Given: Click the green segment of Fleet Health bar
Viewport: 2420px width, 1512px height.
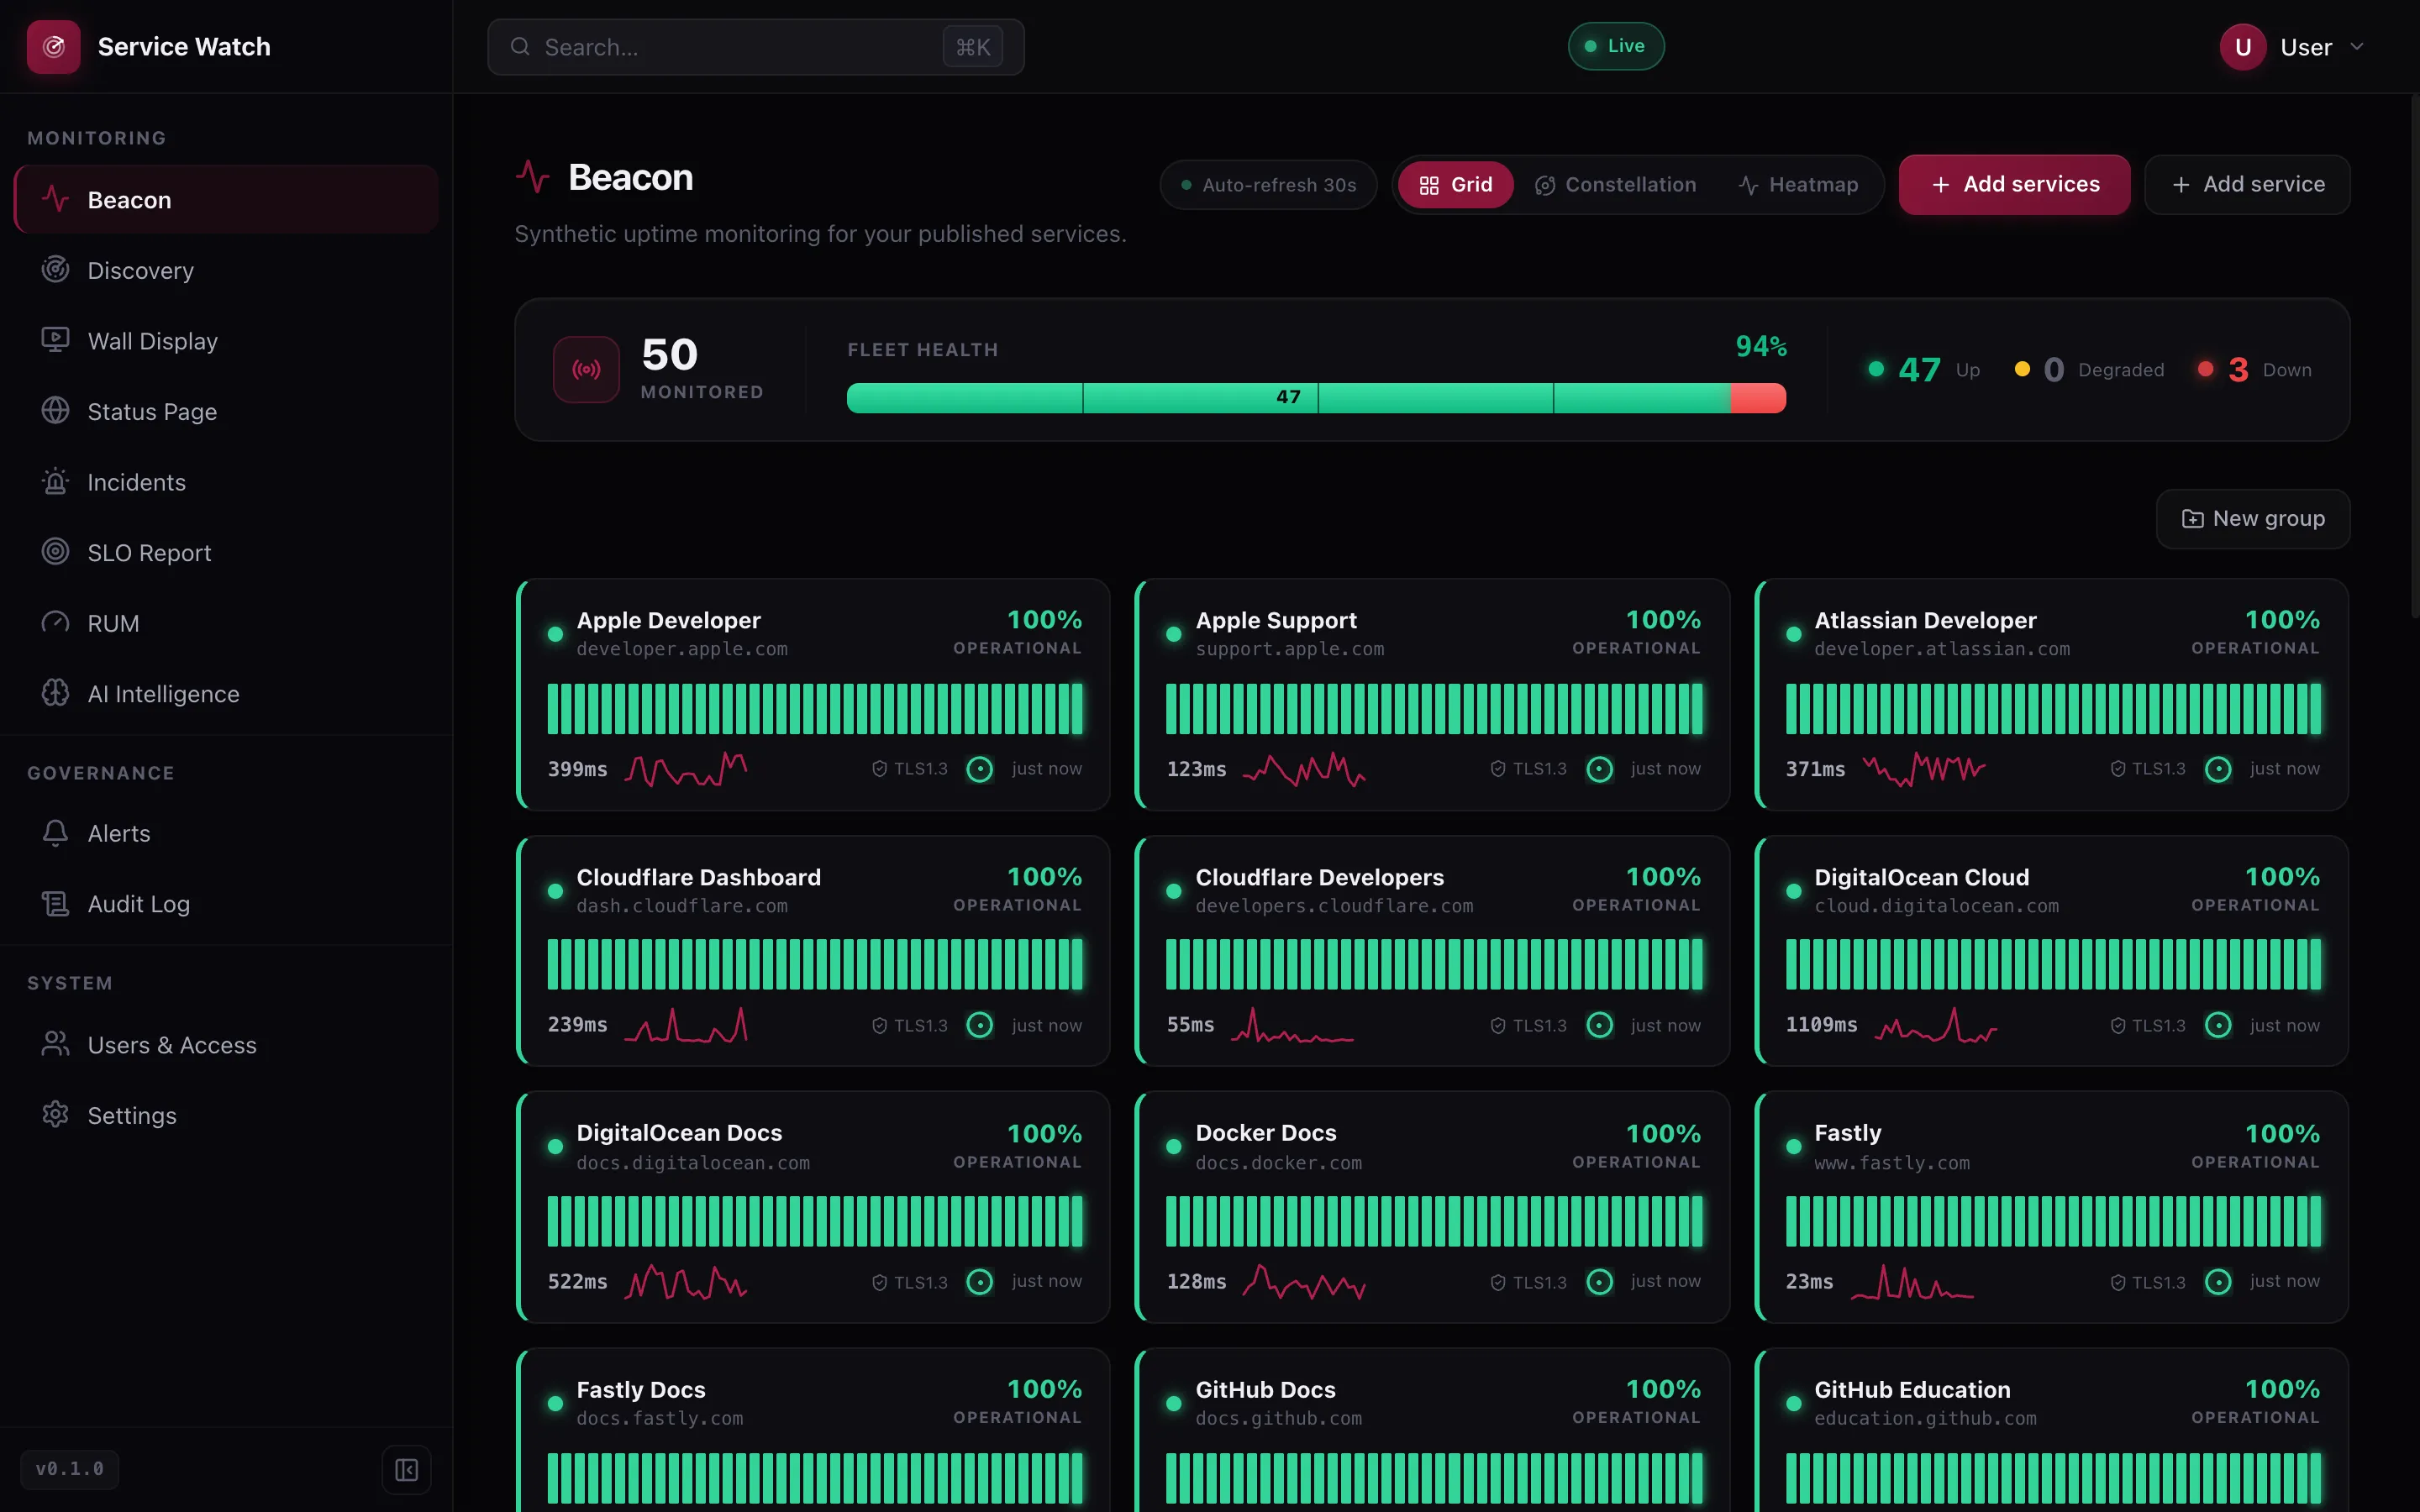Looking at the screenshot, I should coord(1288,398).
